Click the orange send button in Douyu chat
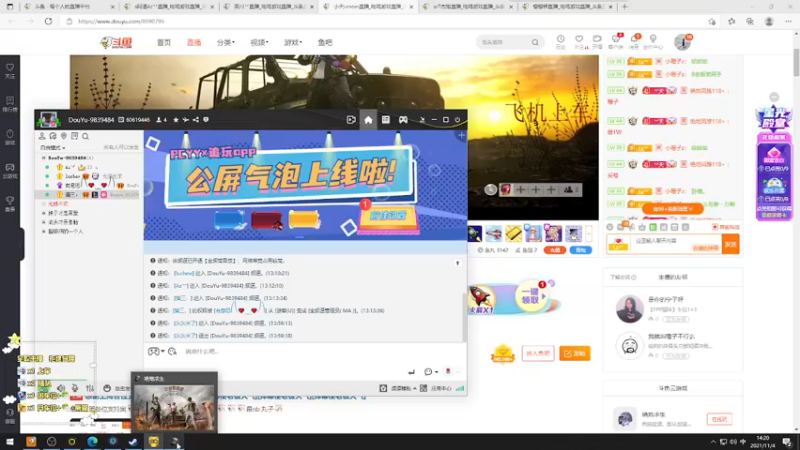Screen dimensions: 800x450 tap(731, 244)
